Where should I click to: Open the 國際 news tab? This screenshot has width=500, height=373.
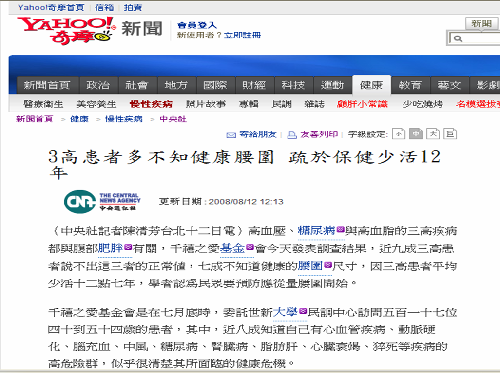tap(215, 85)
